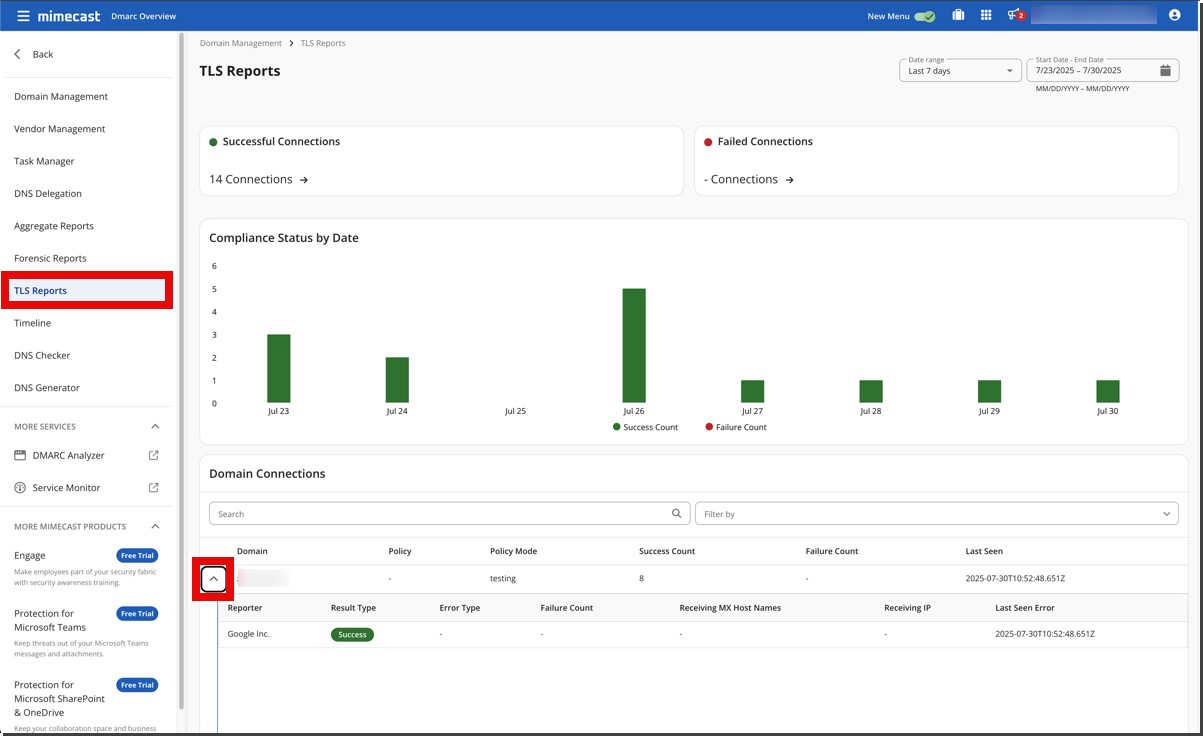This screenshot has width=1203, height=736.
Task: Click the Successful Connections arrow
Action: pos(304,180)
